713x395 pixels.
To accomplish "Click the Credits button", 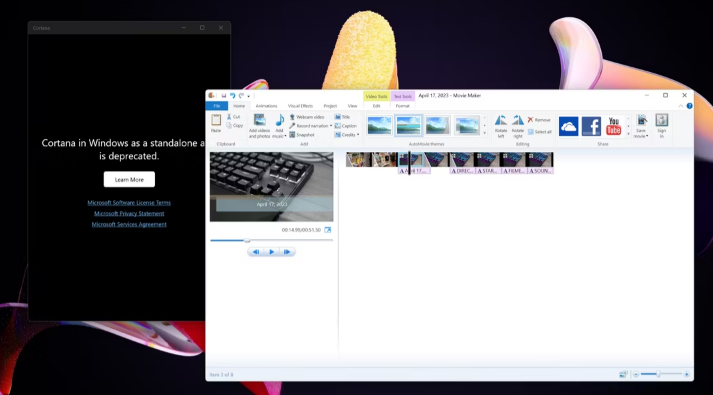I will [345, 135].
